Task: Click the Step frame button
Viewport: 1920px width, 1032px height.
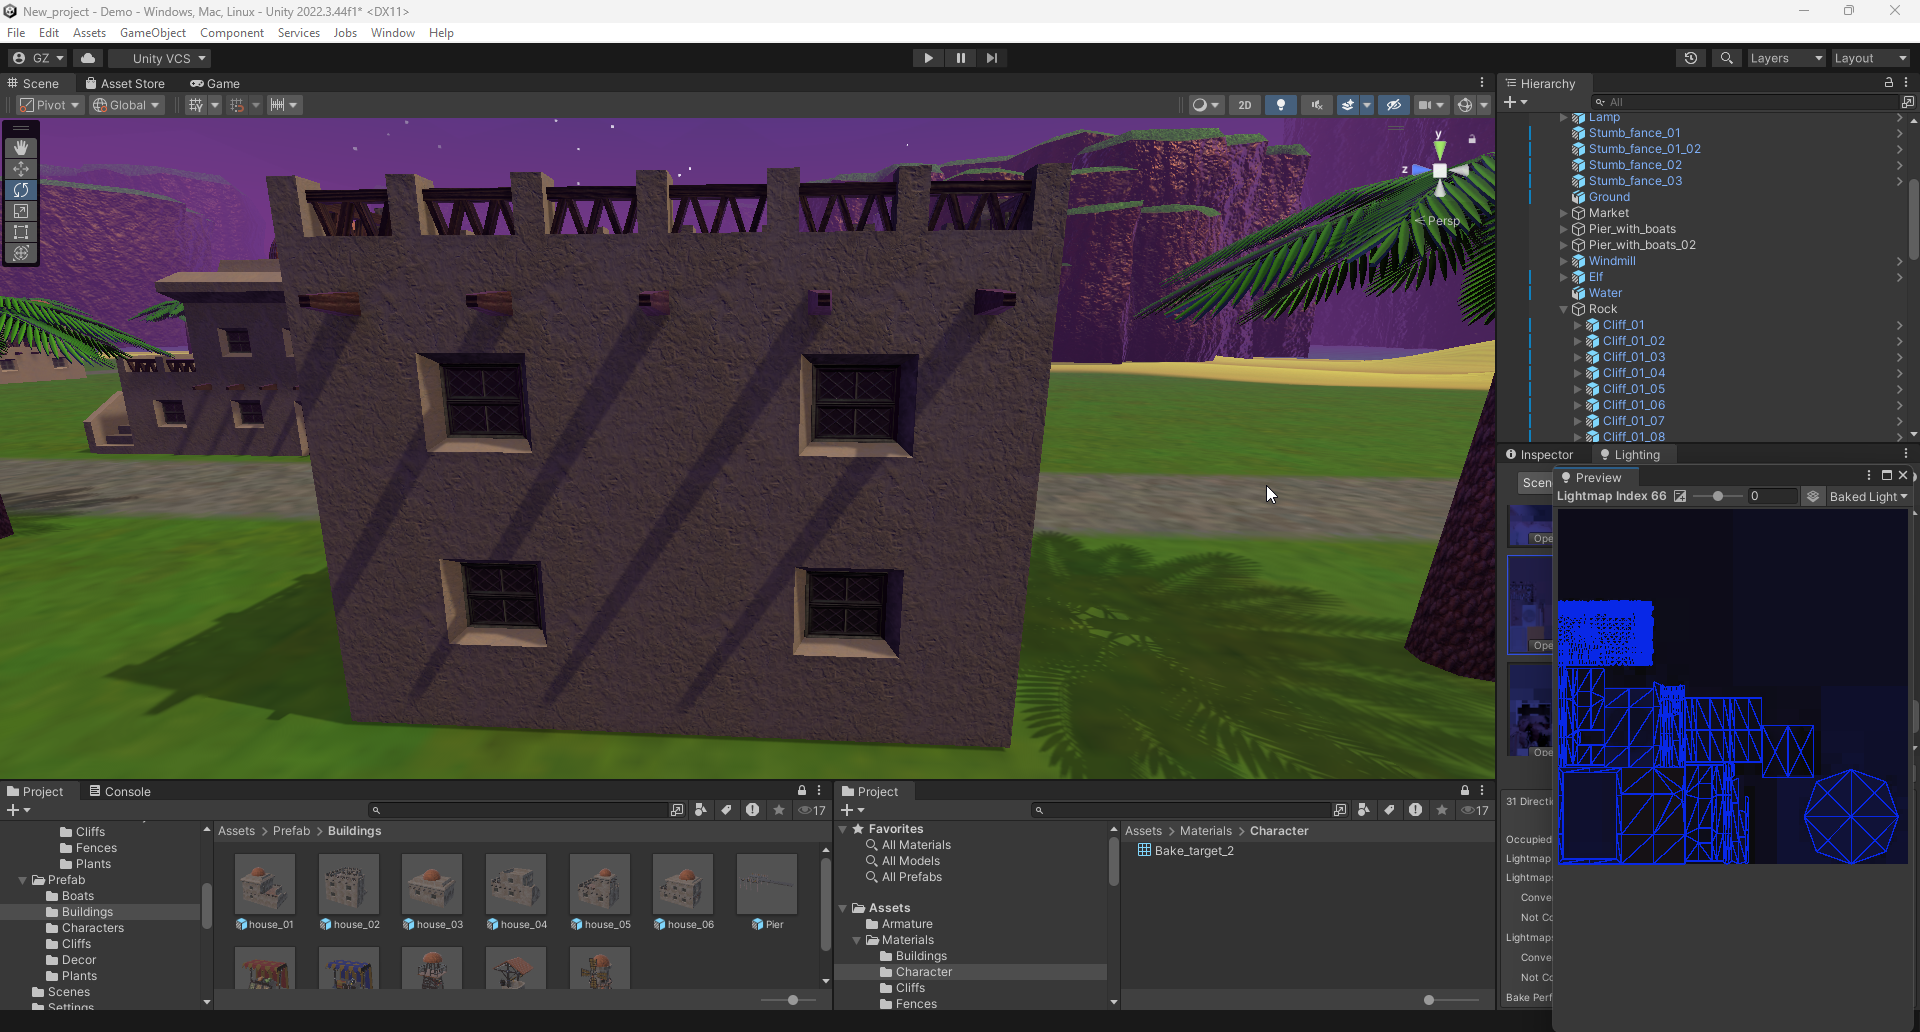Action: tap(992, 58)
